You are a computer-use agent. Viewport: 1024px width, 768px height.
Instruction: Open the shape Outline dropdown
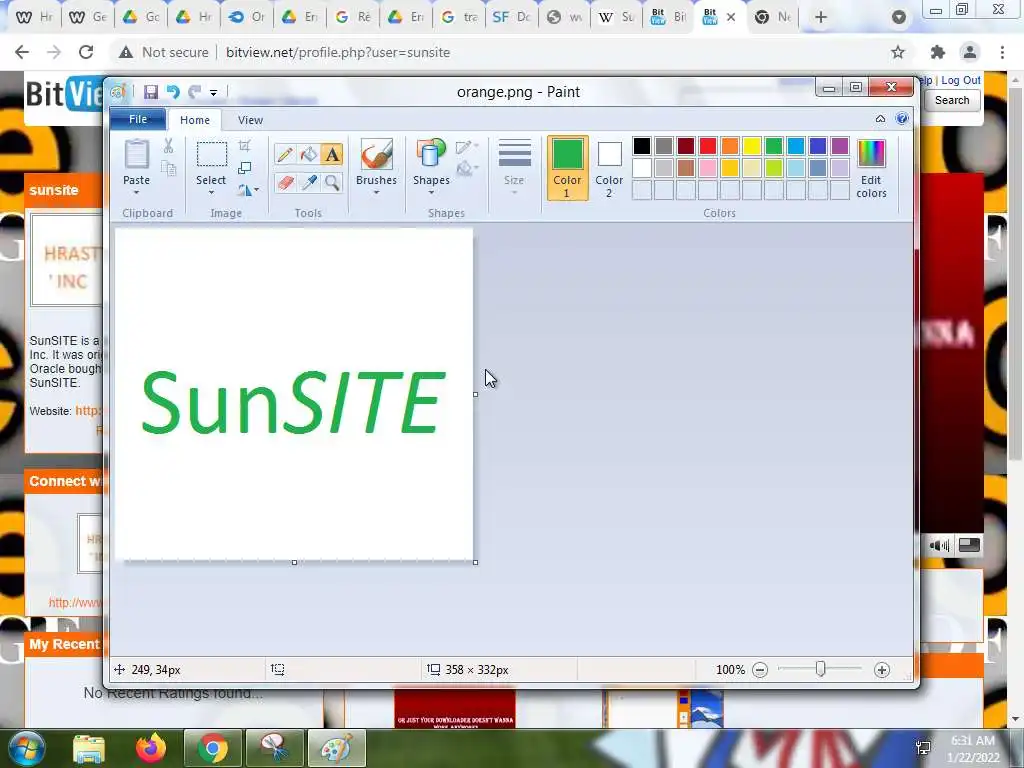coord(467,147)
